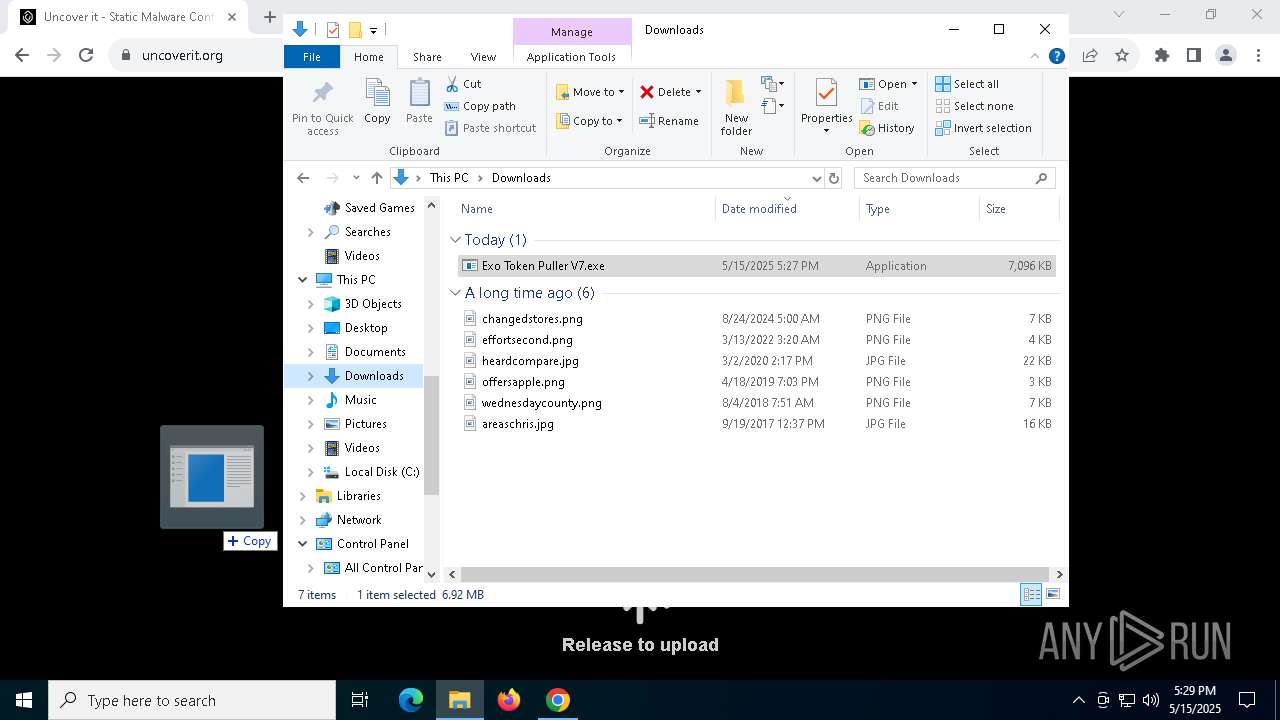
Task: Open the Application Tools tab
Action: (x=571, y=57)
